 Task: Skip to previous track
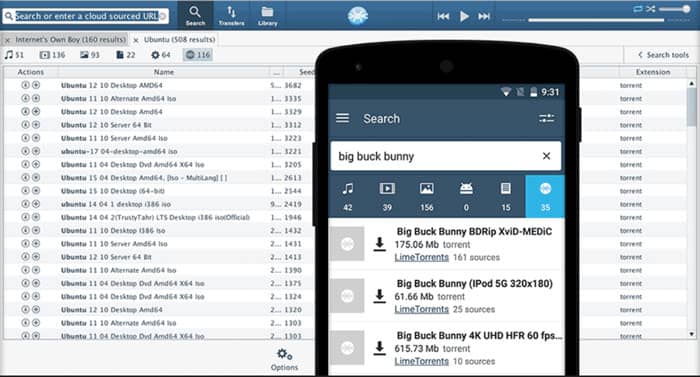click(x=443, y=17)
